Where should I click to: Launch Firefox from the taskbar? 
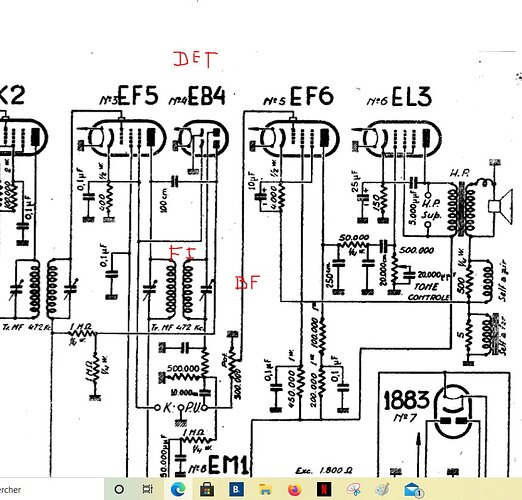(x=294, y=489)
